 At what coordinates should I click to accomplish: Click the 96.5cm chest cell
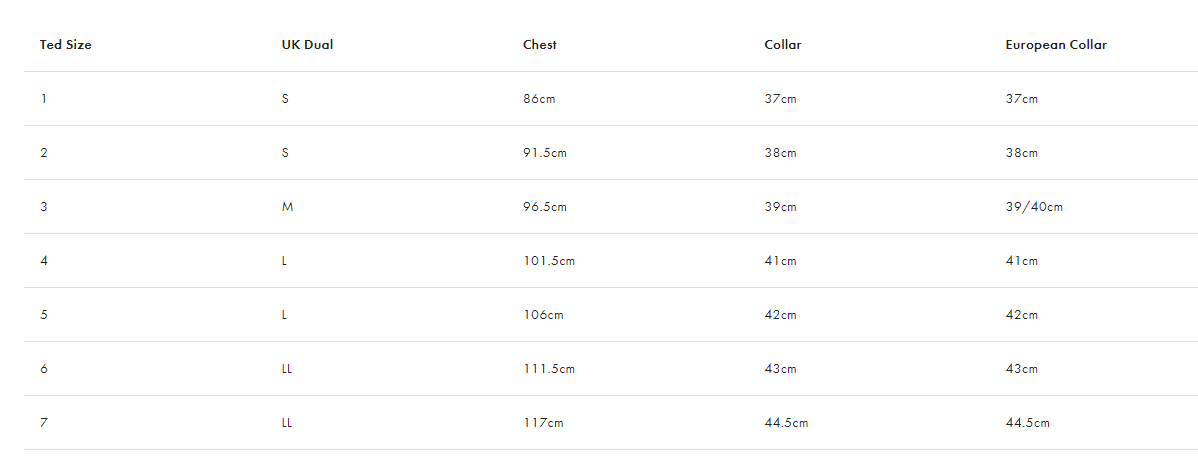[x=546, y=207]
